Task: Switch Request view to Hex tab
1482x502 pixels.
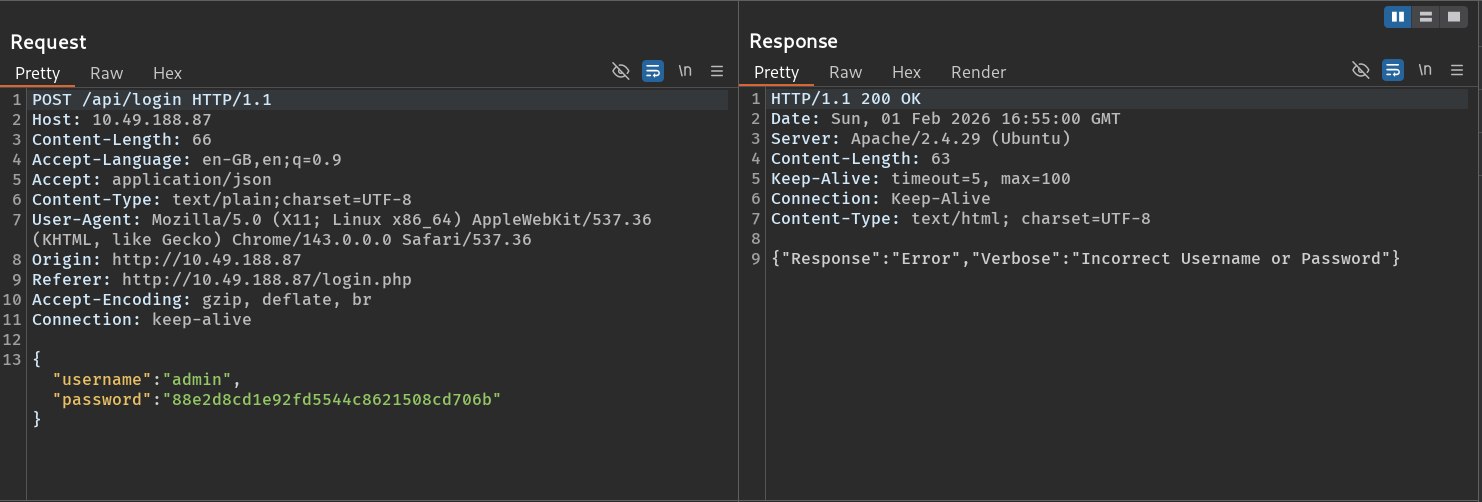Action: point(167,73)
